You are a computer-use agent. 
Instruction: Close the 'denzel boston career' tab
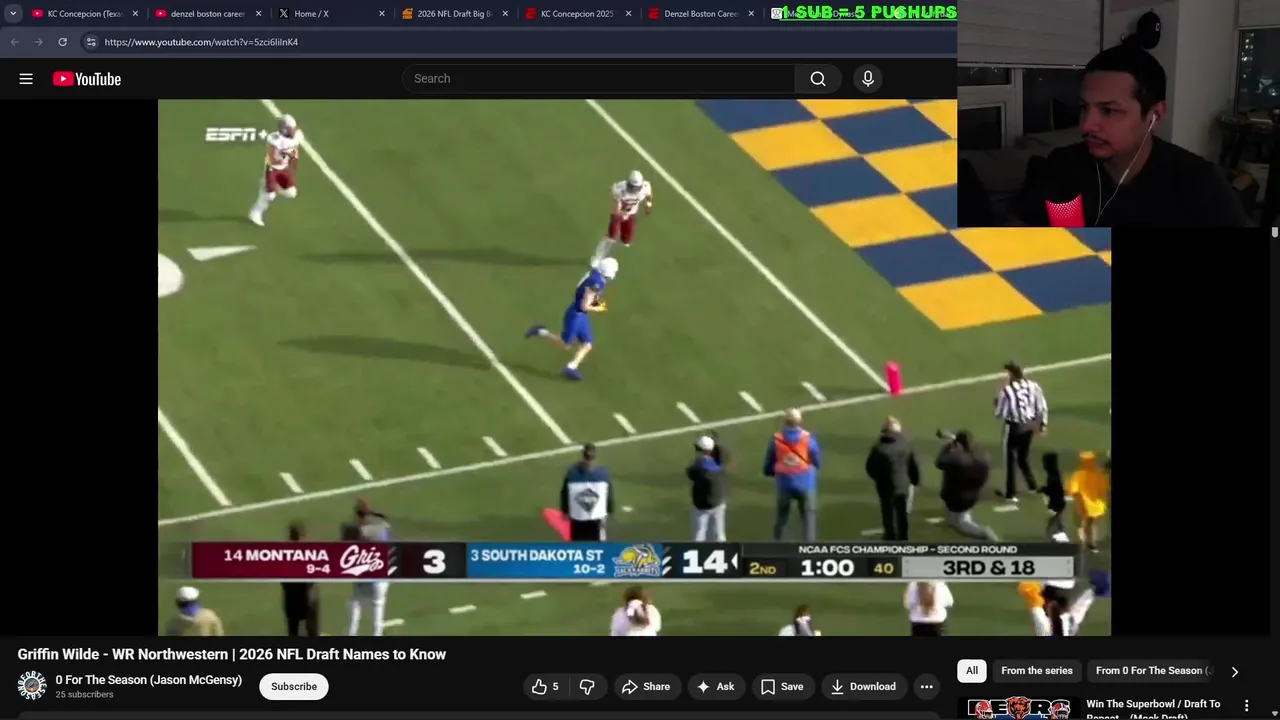(258, 14)
